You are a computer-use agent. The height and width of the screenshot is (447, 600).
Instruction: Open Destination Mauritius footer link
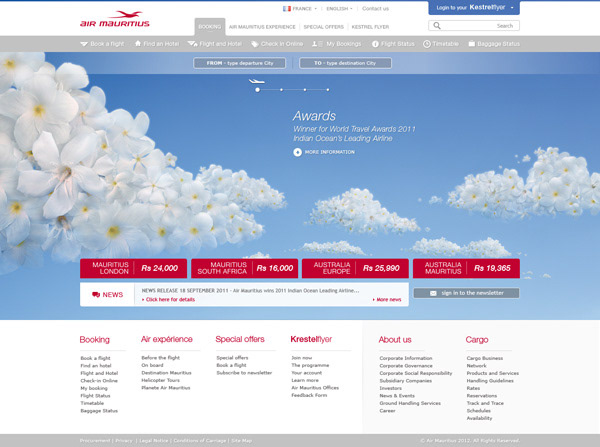pyautogui.click(x=166, y=373)
